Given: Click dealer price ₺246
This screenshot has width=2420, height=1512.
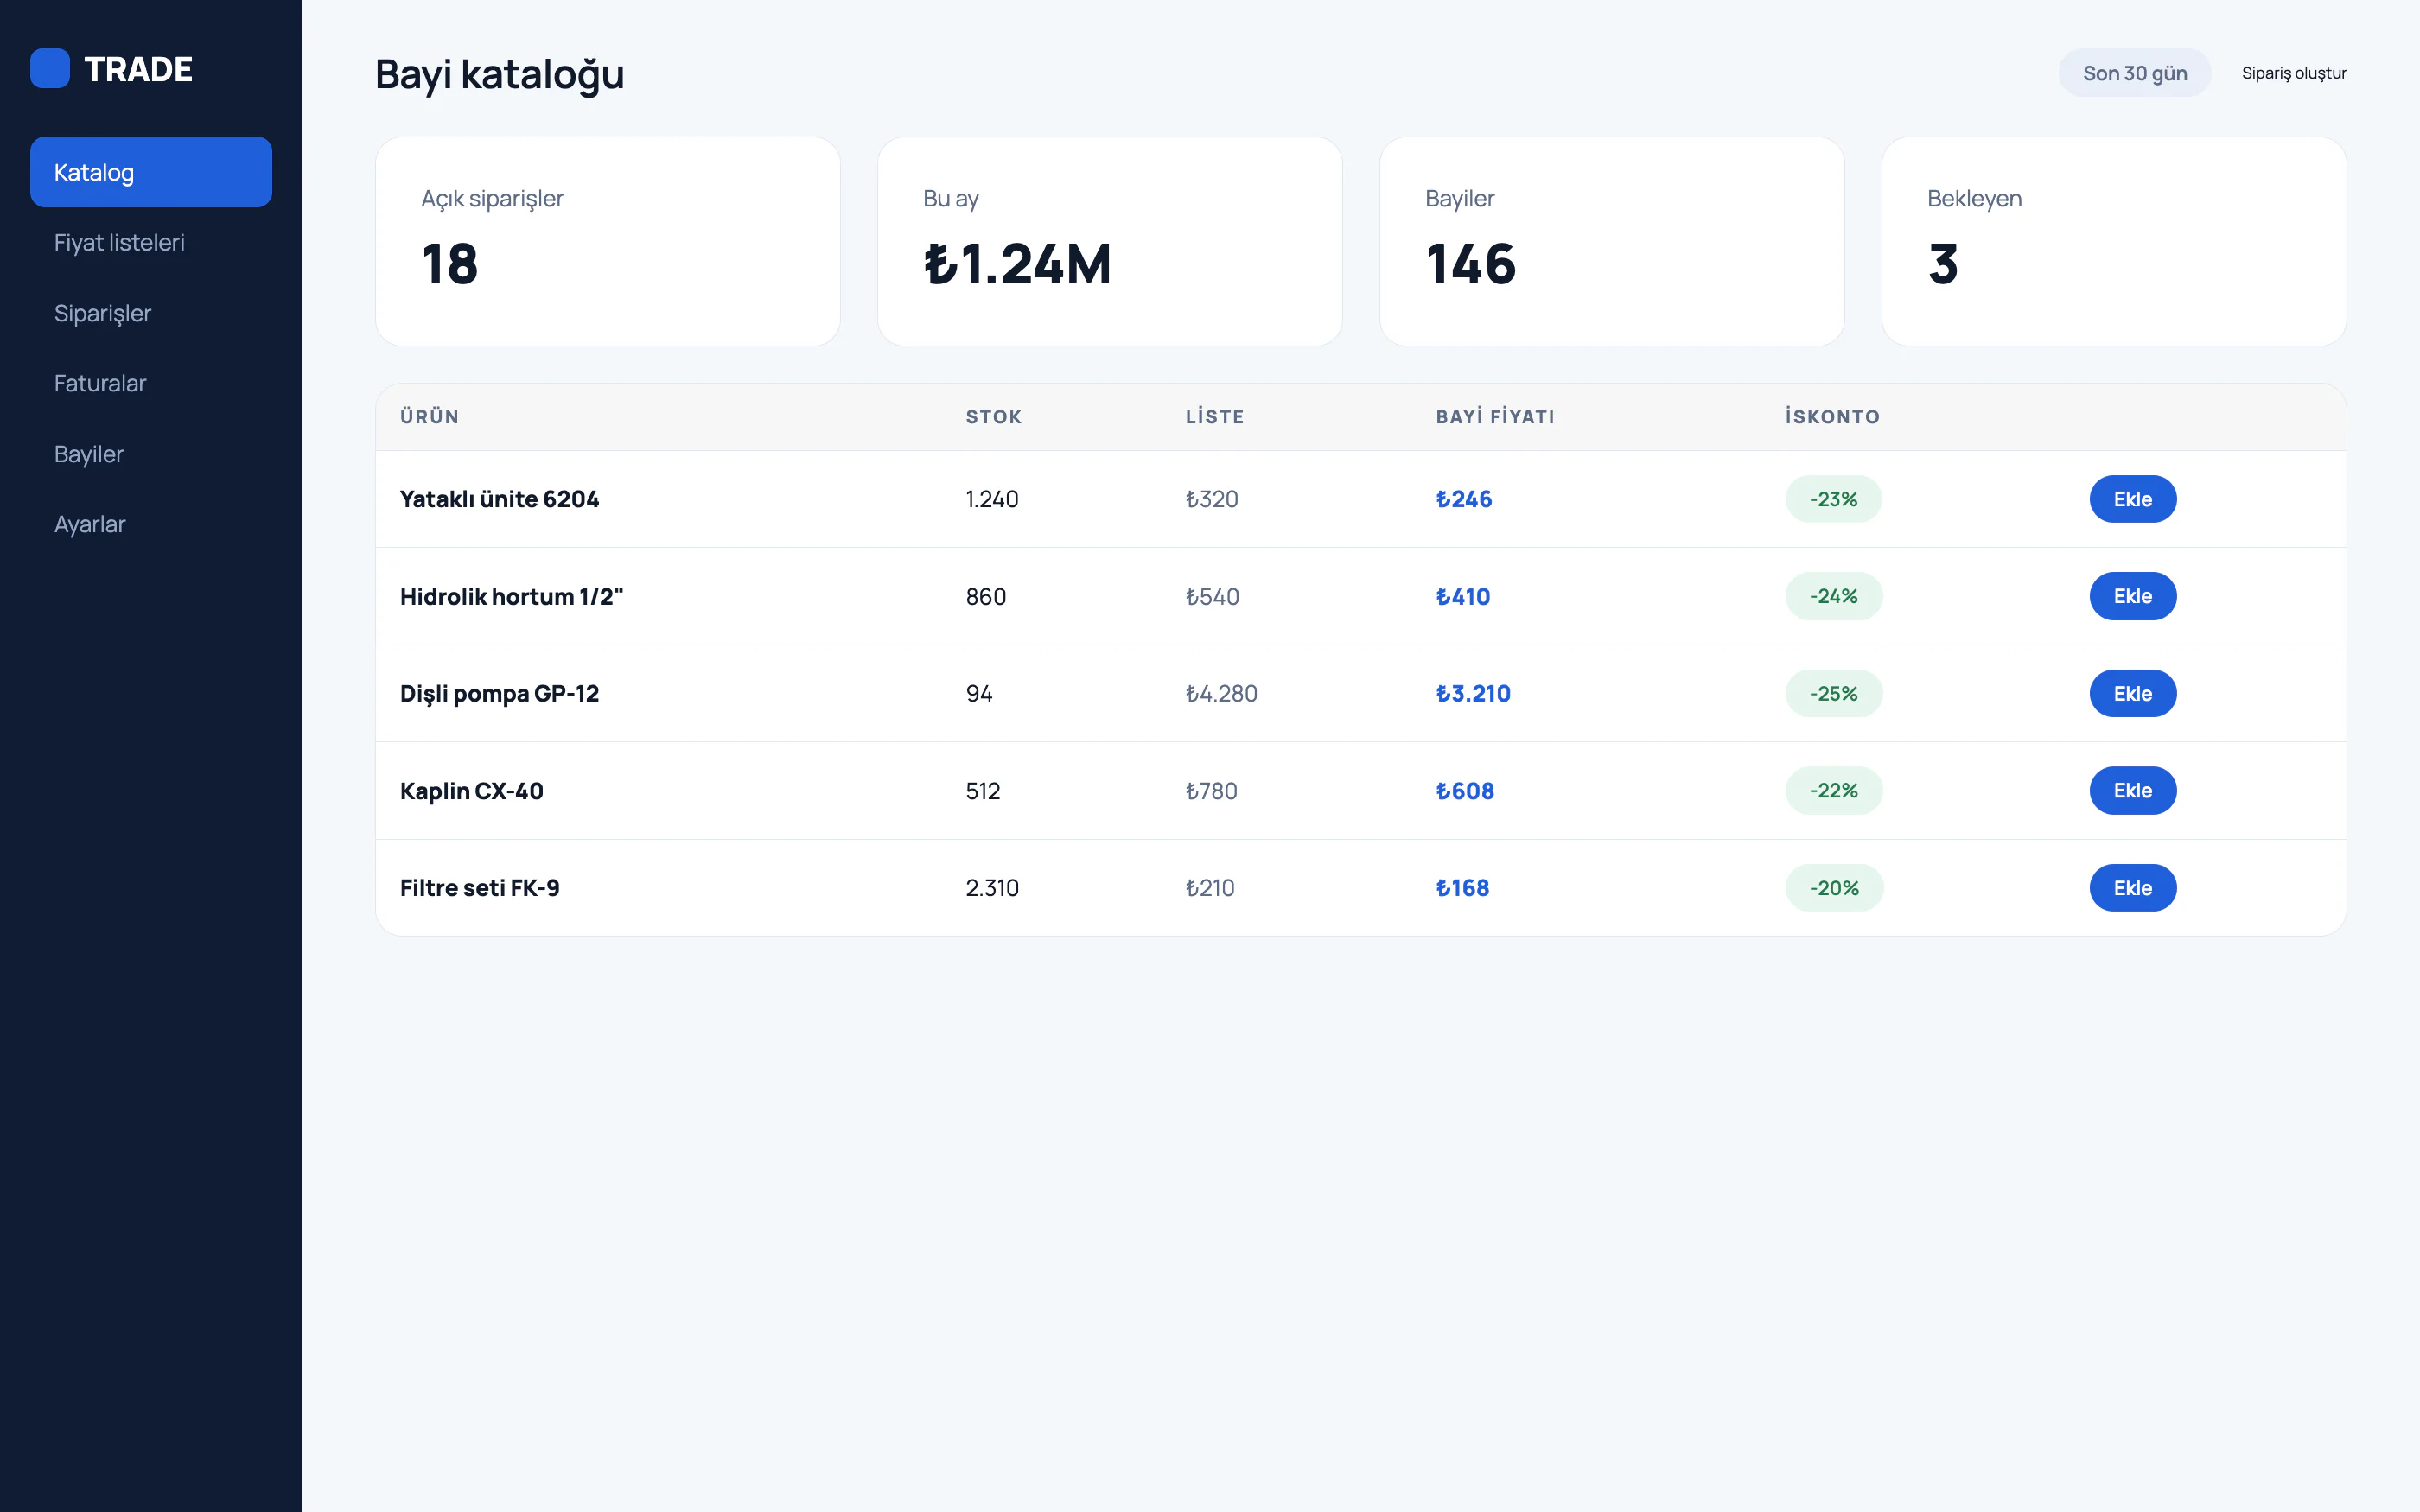Looking at the screenshot, I should 1463,499.
